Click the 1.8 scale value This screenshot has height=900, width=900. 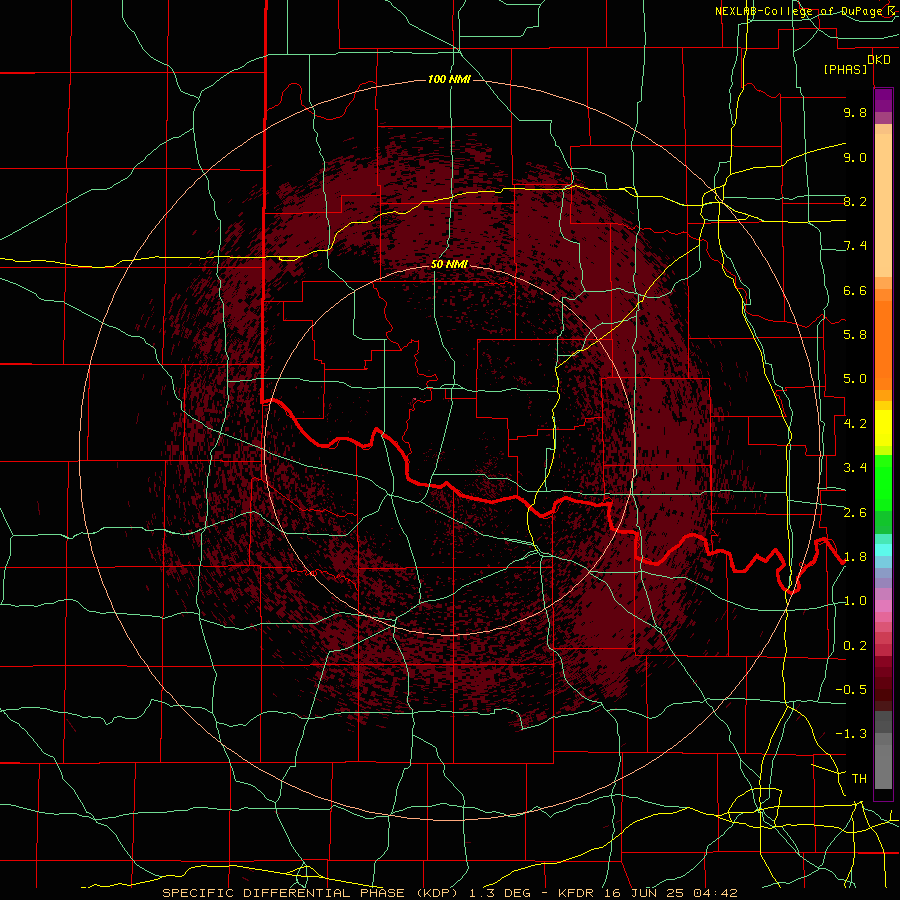(855, 557)
